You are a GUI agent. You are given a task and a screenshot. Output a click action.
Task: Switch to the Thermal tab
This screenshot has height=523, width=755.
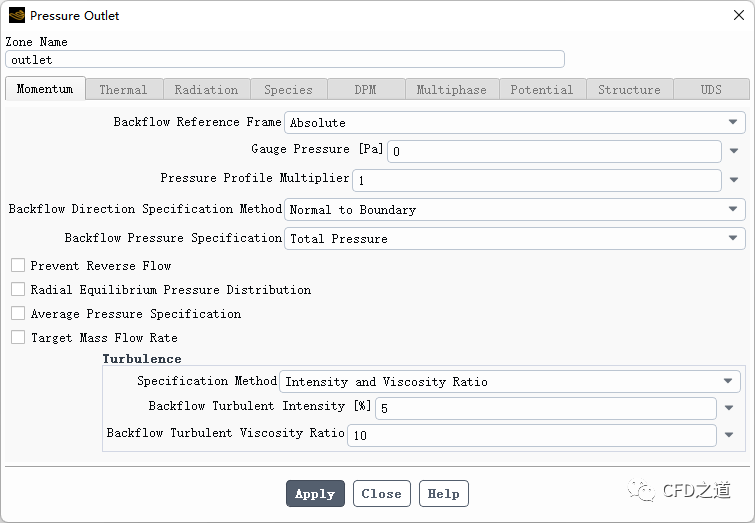[x=123, y=90]
